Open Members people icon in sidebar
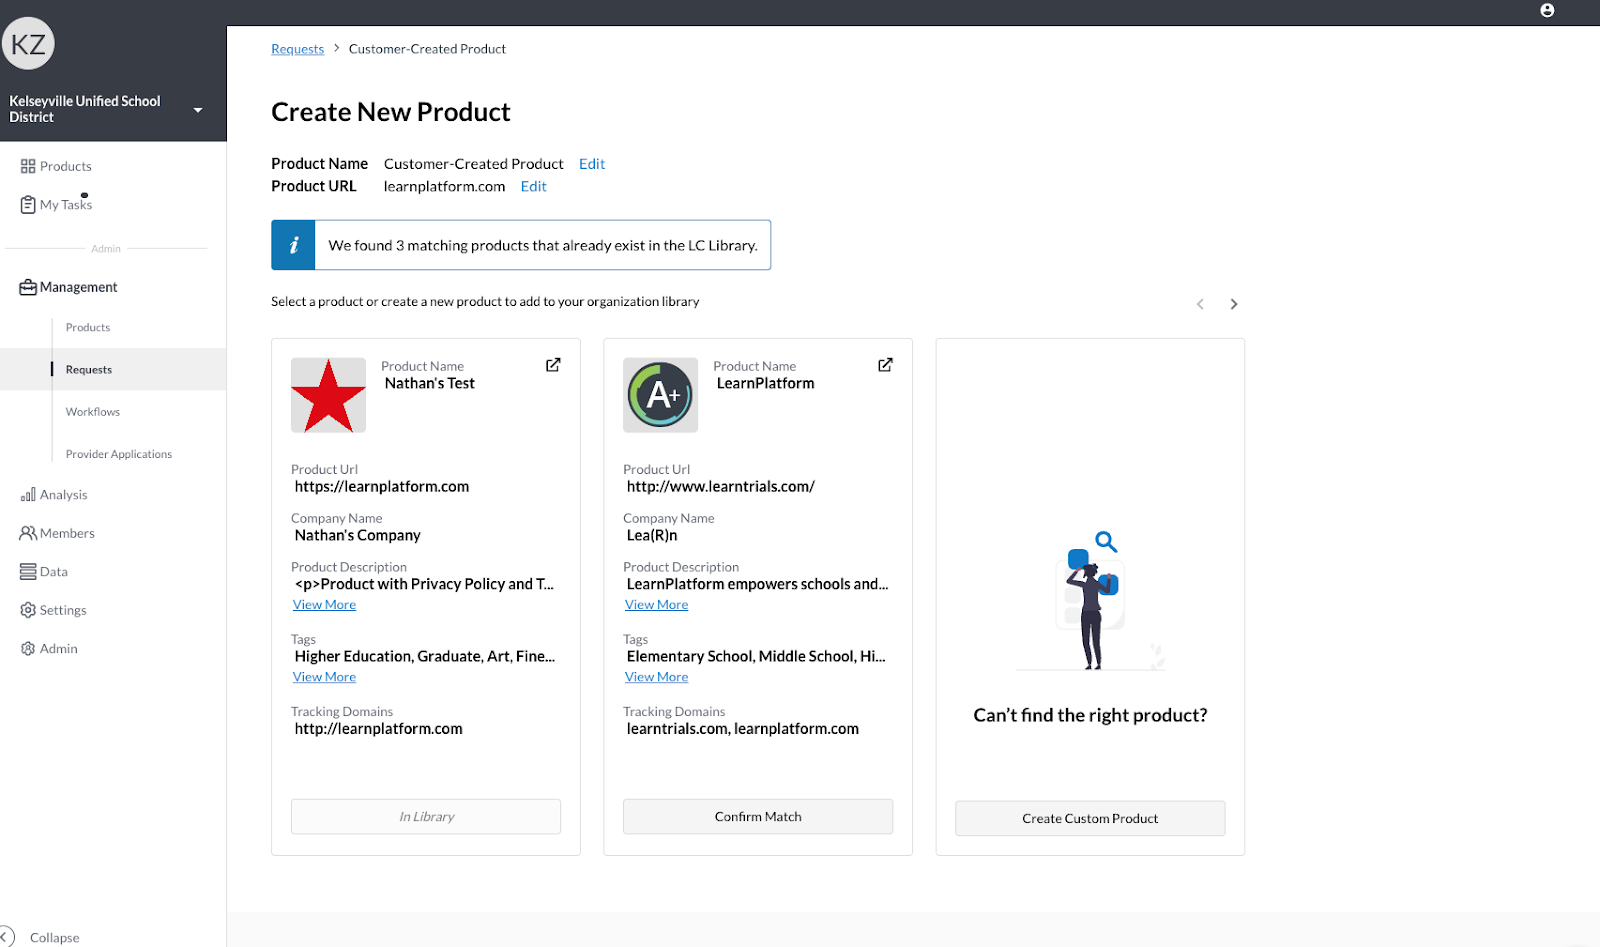1600x947 pixels. [x=28, y=533]
